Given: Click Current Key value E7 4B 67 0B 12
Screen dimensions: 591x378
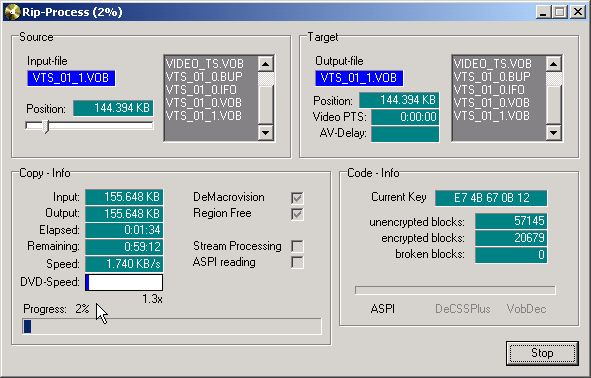Looking at the screenshot, I should point(491,198).
